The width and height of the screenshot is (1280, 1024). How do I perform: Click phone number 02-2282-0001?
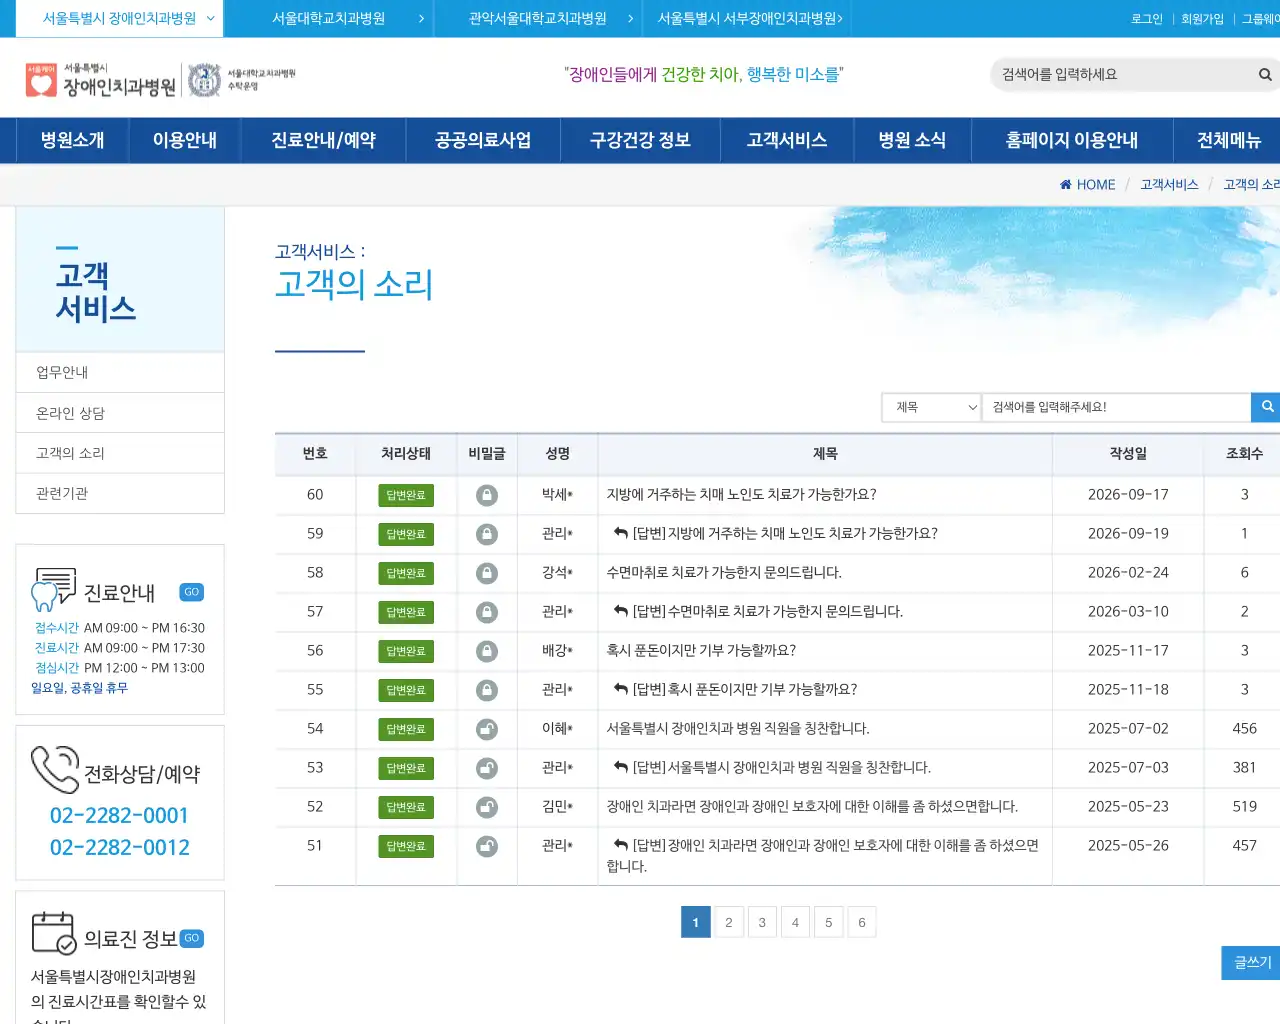[x=119, y=815]
